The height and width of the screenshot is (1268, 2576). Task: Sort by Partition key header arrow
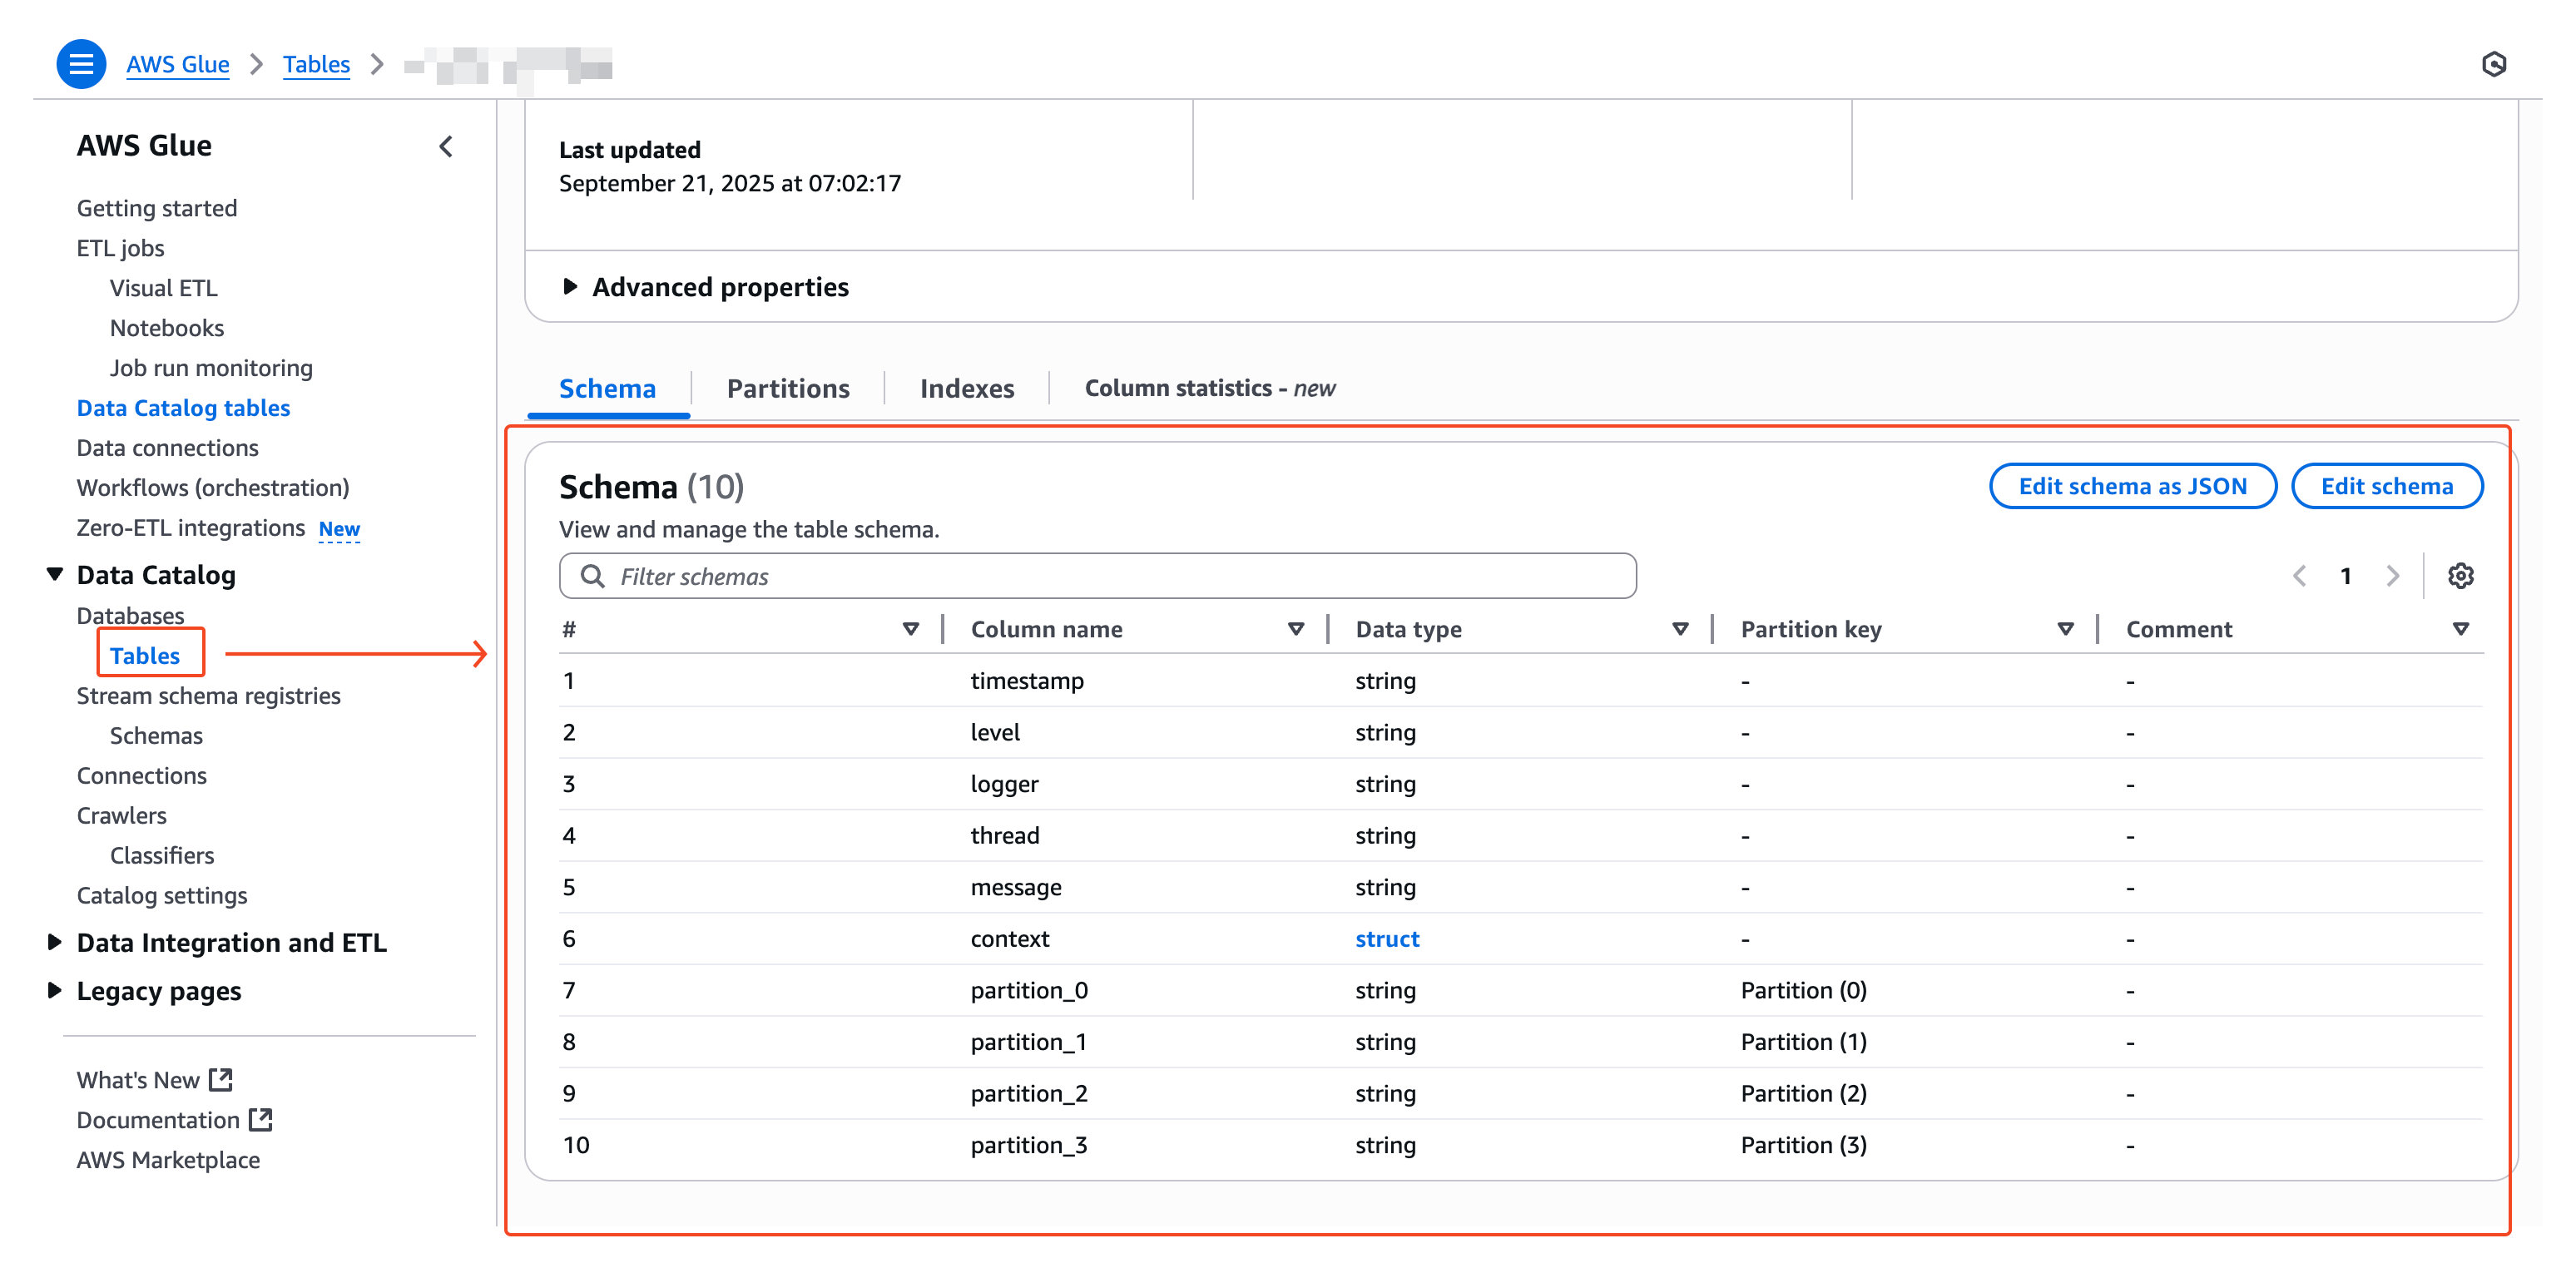pos(2065,629)
